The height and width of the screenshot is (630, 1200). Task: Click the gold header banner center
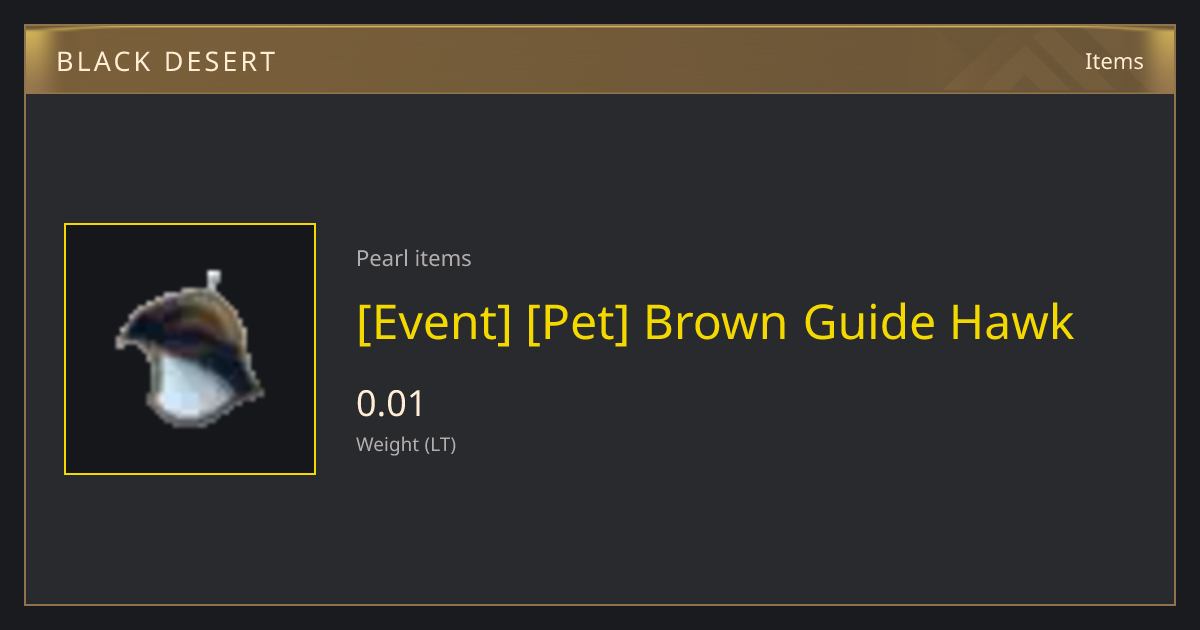coord(600,60)
